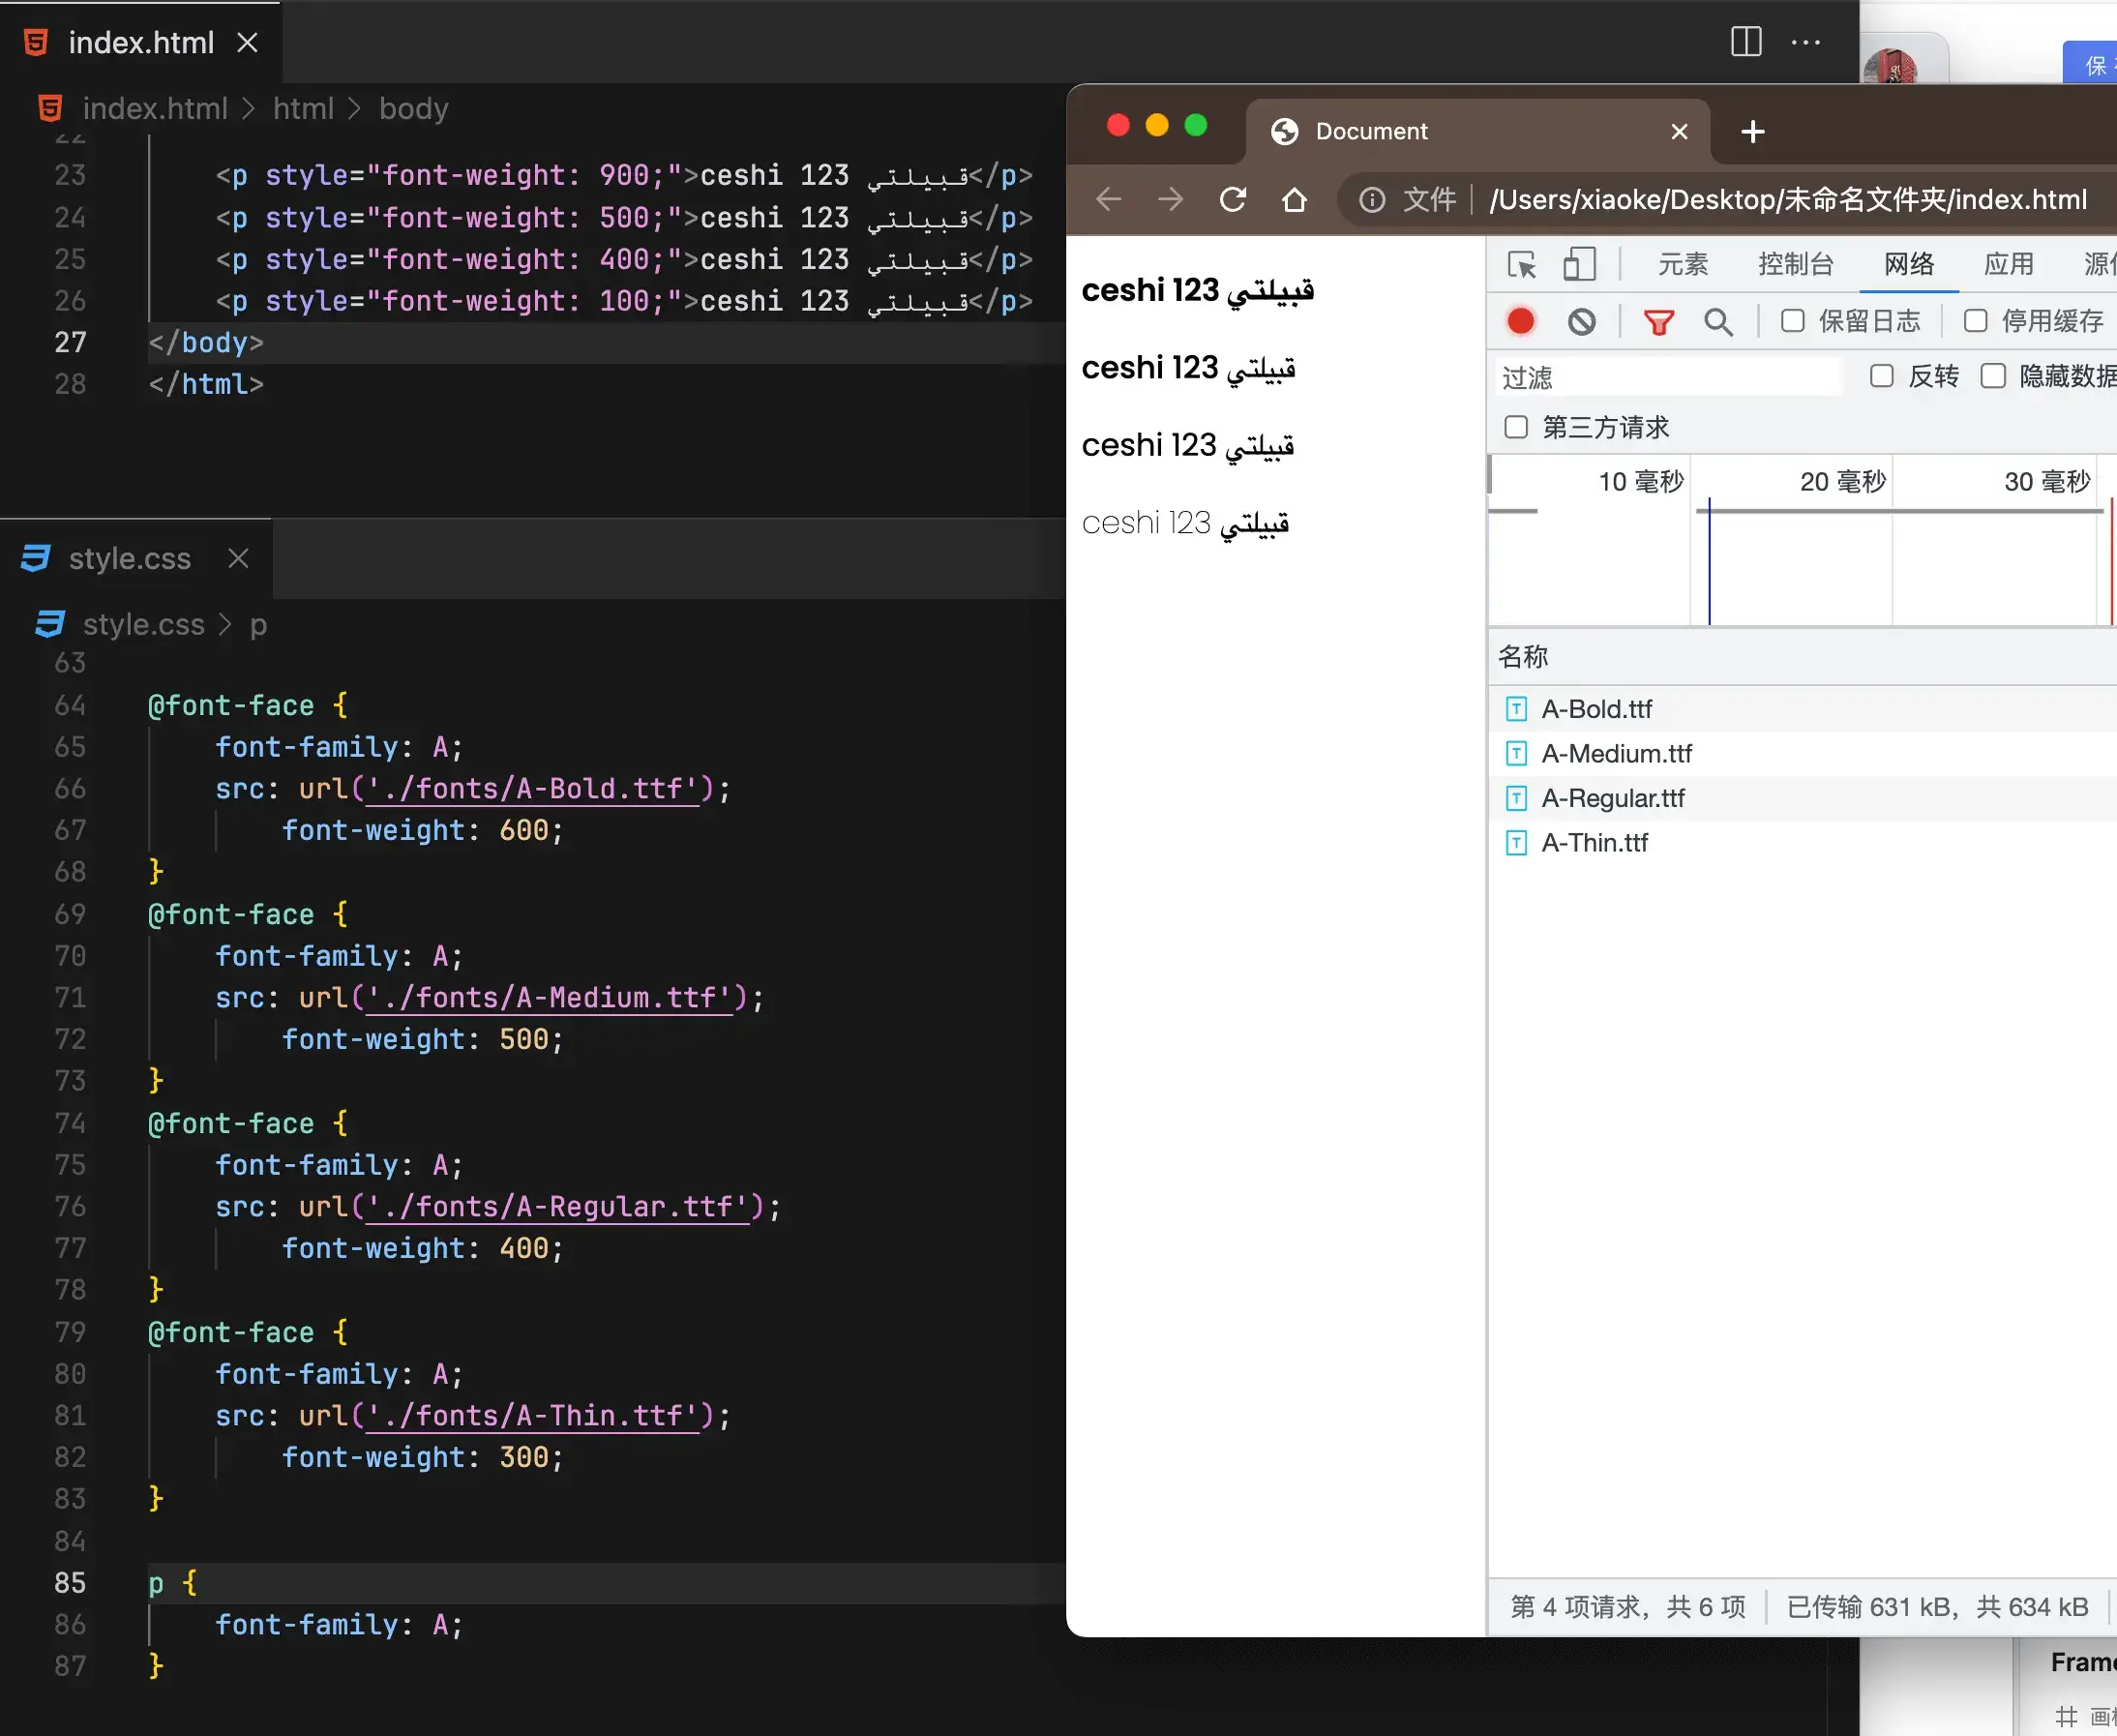The image size is (2117, 1736).
Task: Select the DevTools inspect element tool
Action: 1521,264
